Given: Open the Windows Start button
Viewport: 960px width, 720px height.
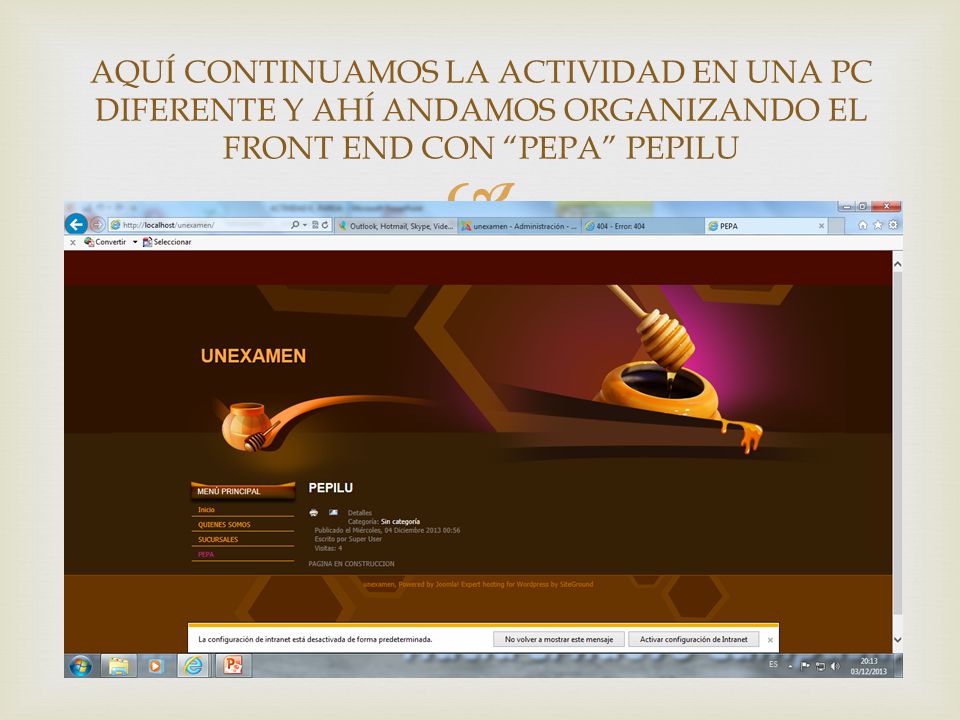Looking at the screenshot, I should click(x=80, y=666).
